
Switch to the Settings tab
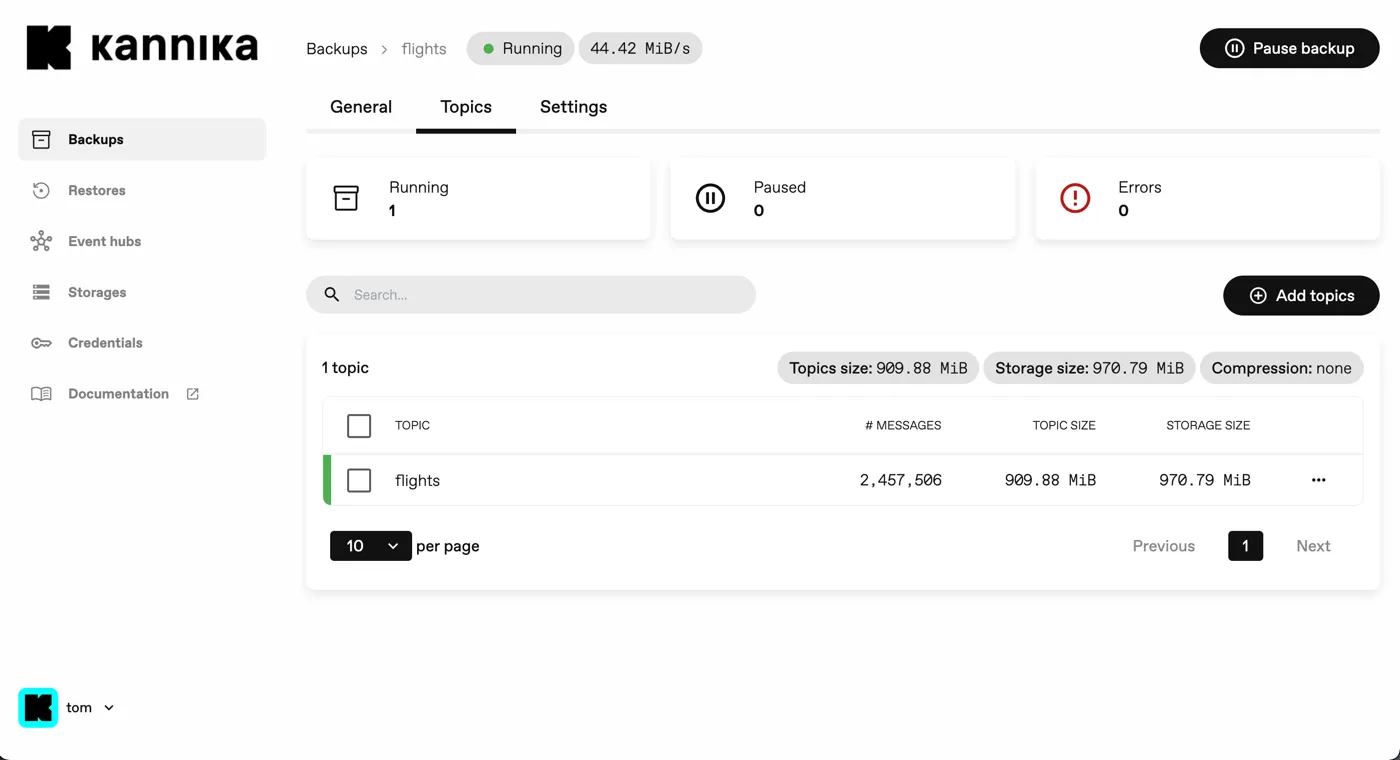tap(573, 107)
